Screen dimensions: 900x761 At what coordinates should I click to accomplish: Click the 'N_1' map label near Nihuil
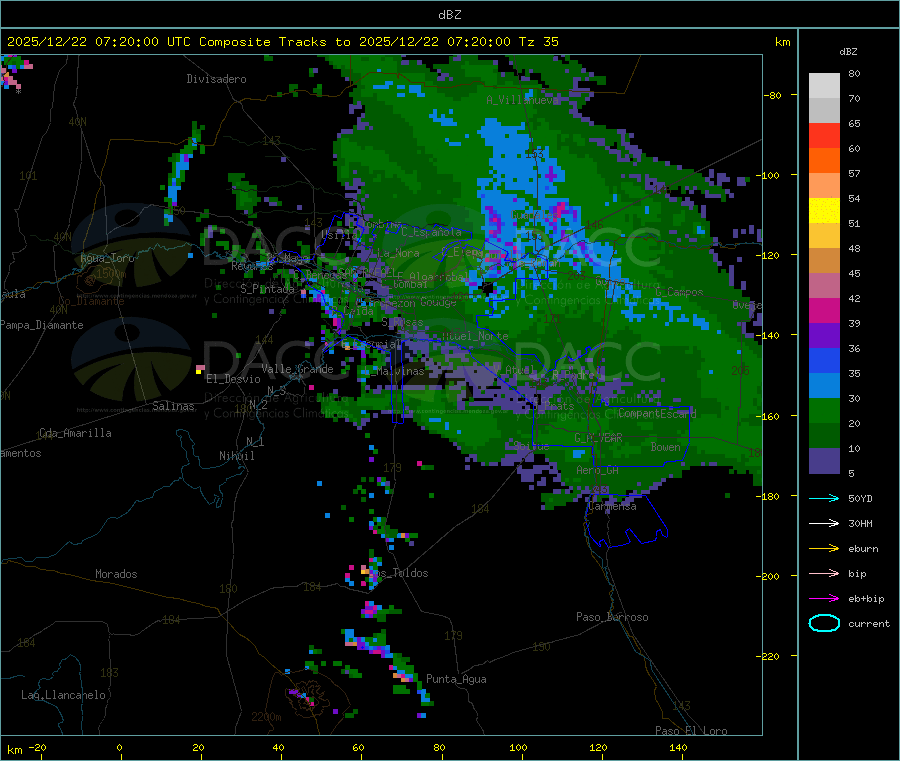click(x=255, y=441)
